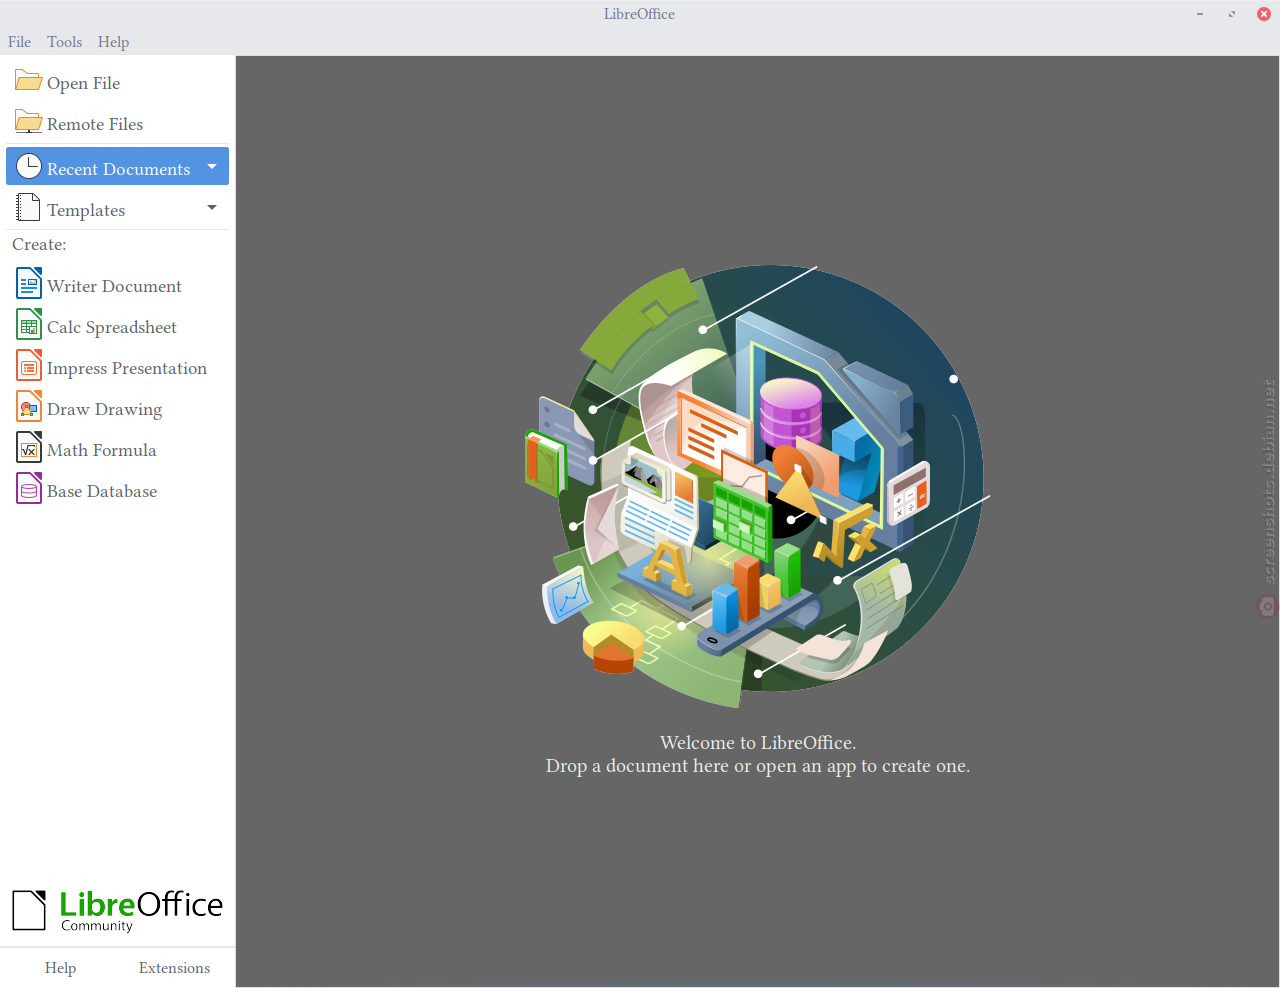Click the Remote Files label

(95, 124)
